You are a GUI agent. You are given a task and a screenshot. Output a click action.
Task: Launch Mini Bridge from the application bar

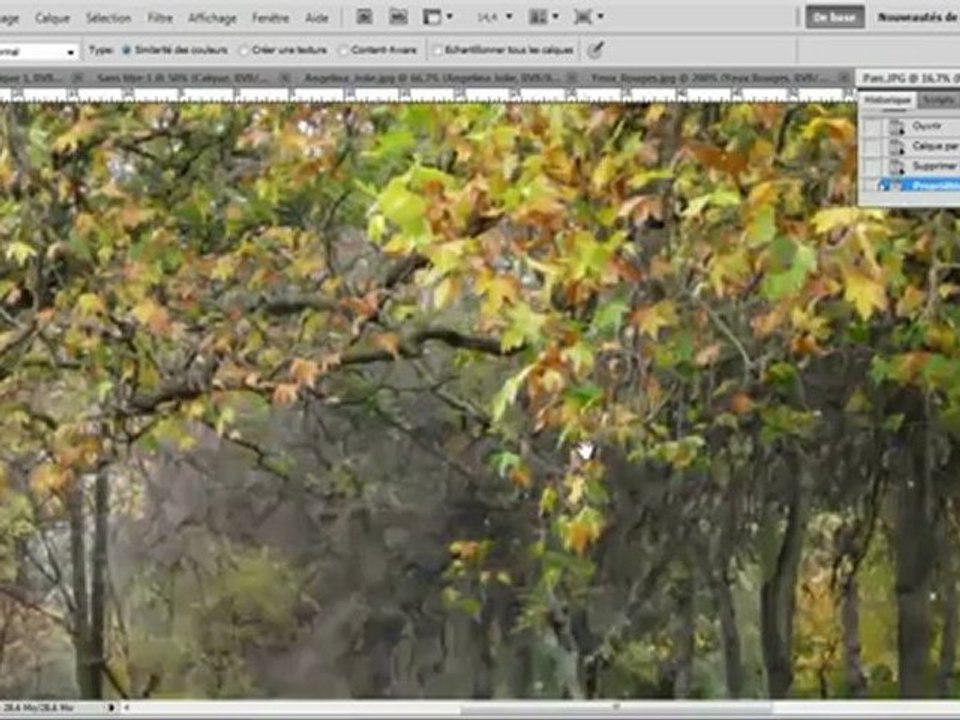tap(398, 17)
